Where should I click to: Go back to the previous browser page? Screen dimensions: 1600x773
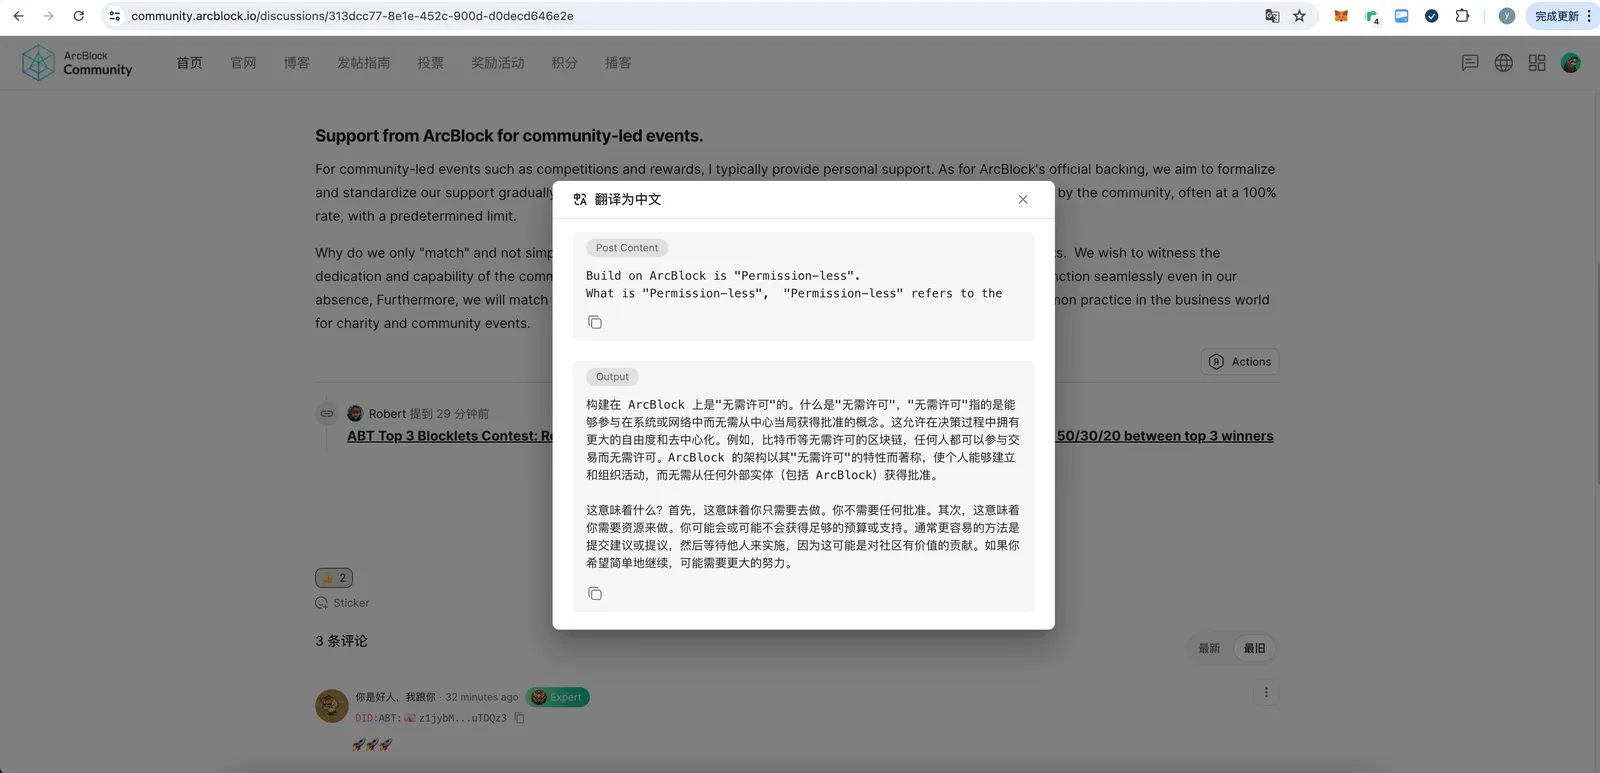coord(18,16)
